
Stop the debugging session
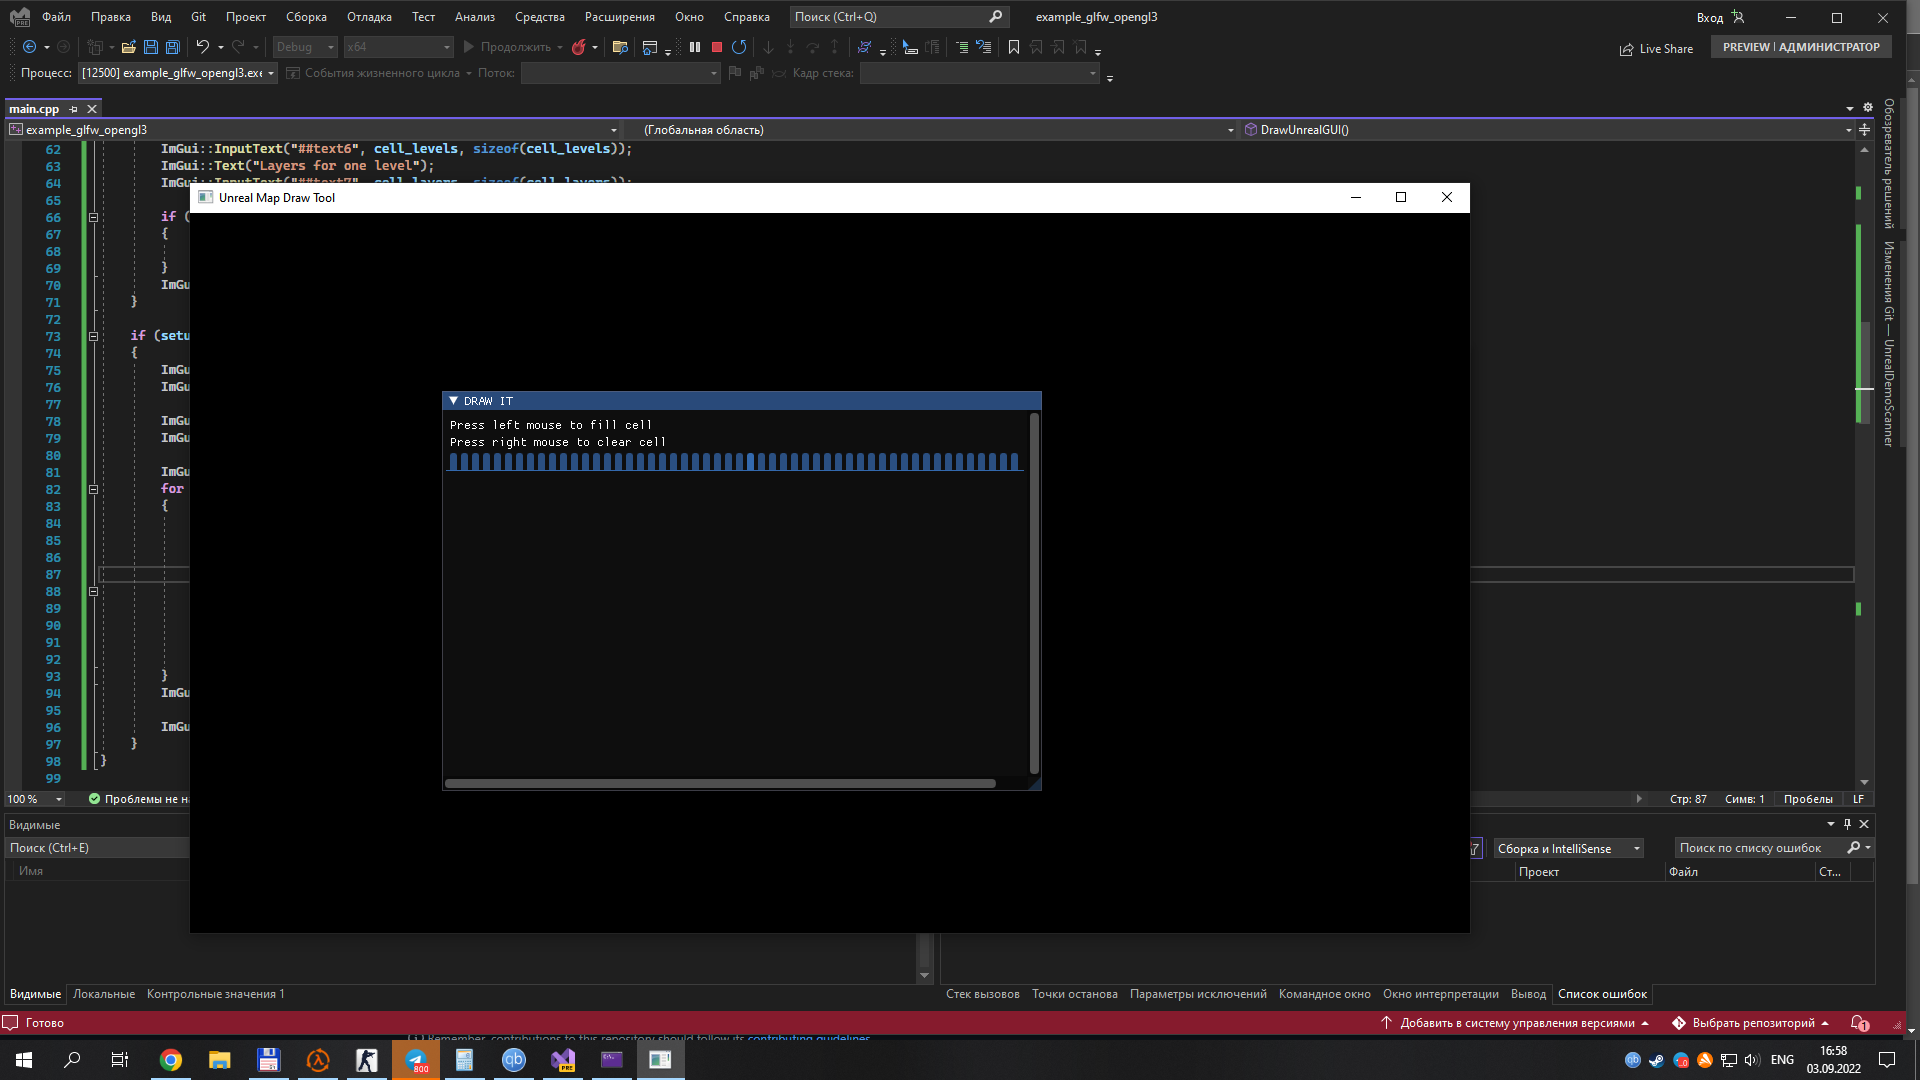coord(717,46)
